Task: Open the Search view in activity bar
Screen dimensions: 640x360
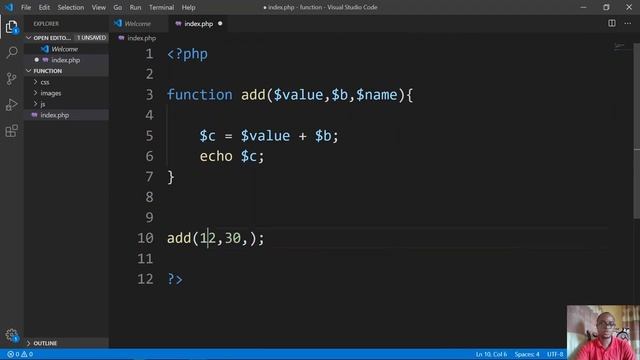Action: point(11,52)
